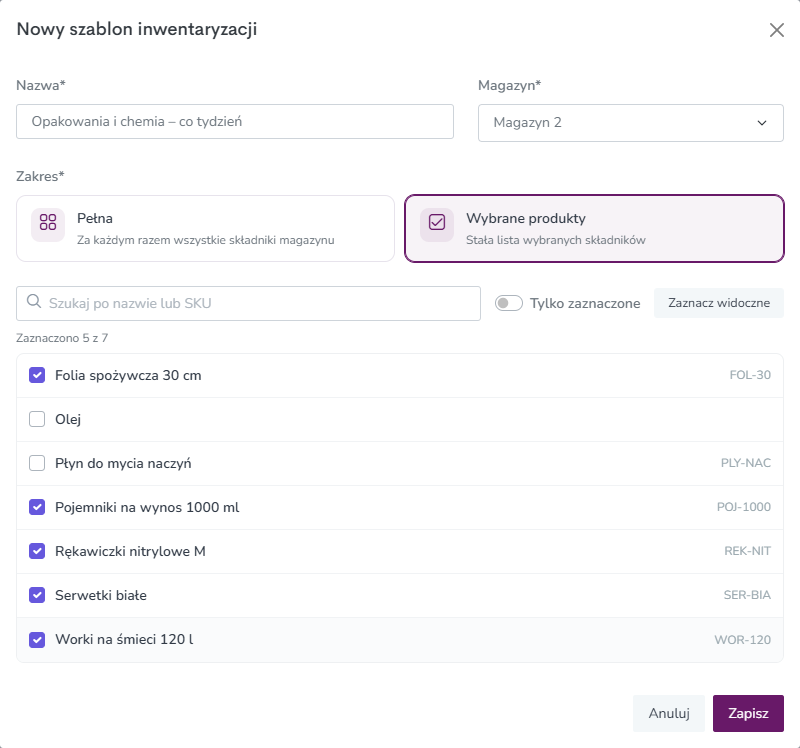Click the POJ-1000 SKU code
Screen dimensions: 800x748
[x=743, y=507]
